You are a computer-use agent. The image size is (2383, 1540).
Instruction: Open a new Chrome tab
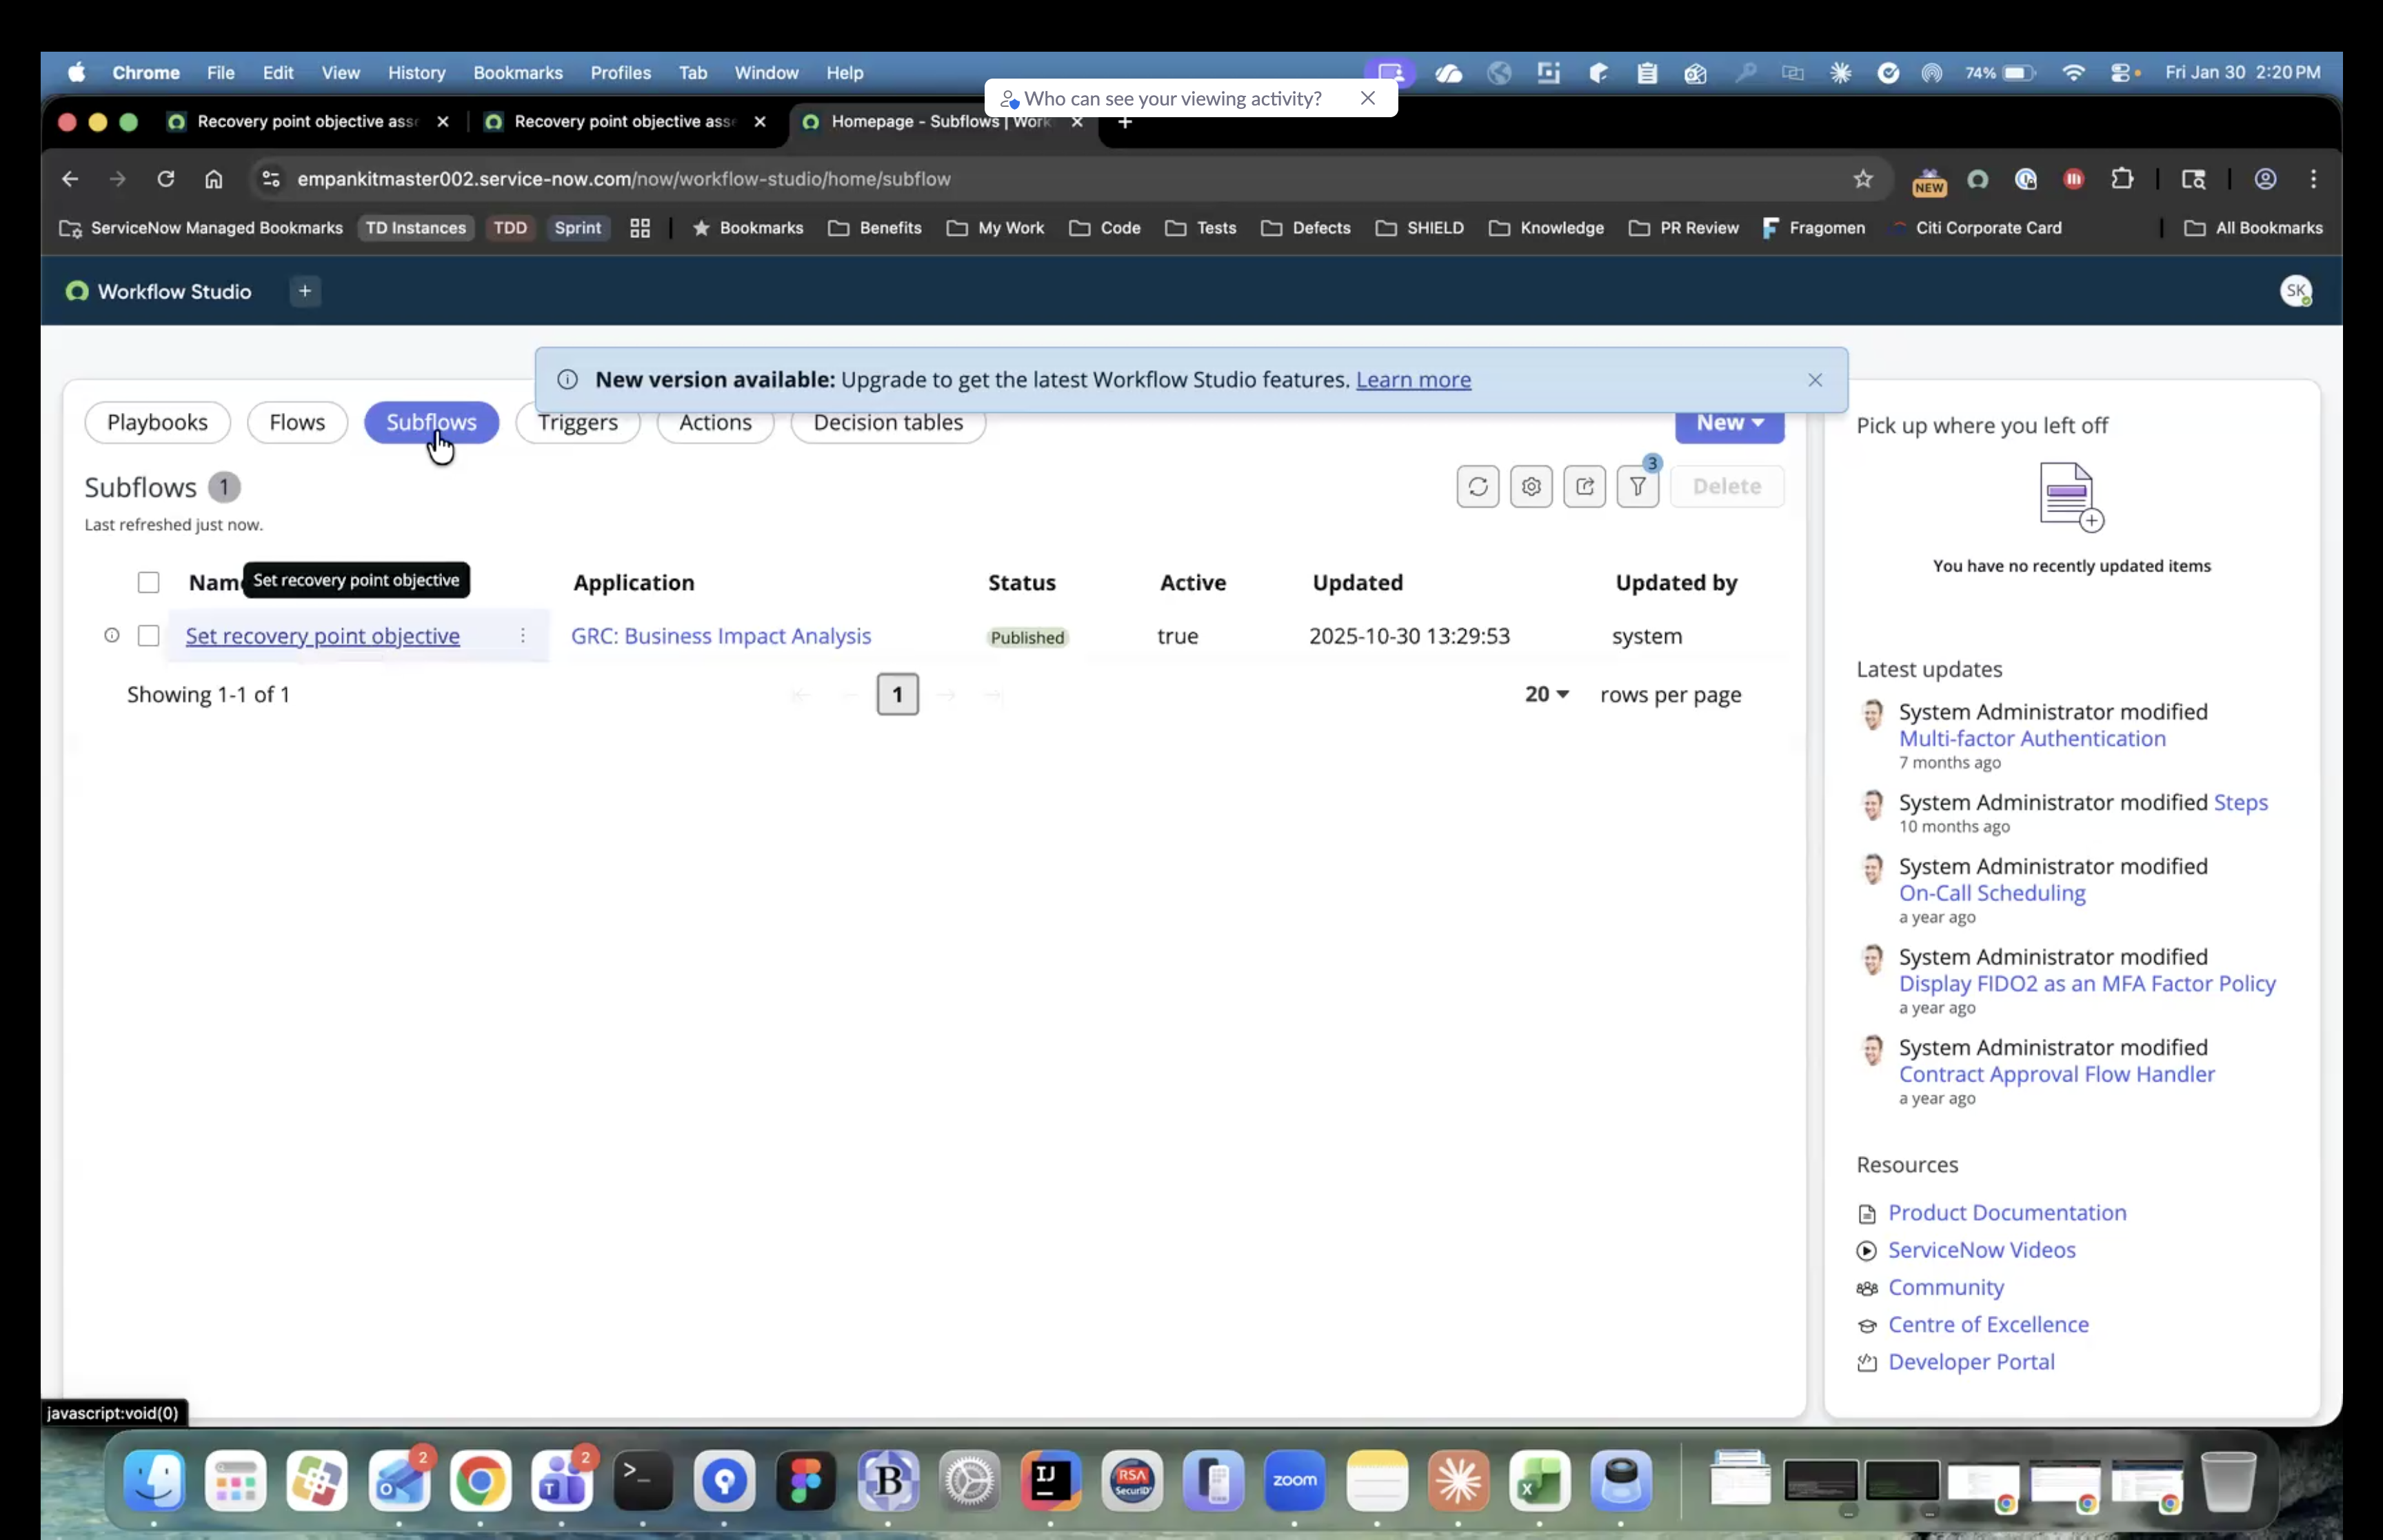tap(1125, 122)
